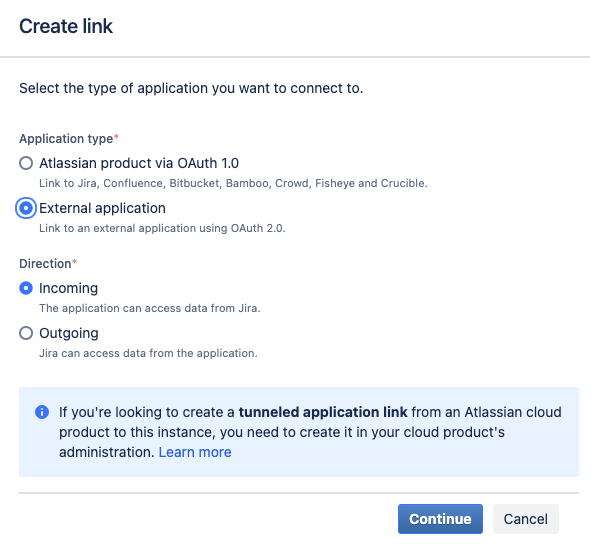Click the blue info icon
Viewport: 590px width, 544px height.
[x=42, y=412]
